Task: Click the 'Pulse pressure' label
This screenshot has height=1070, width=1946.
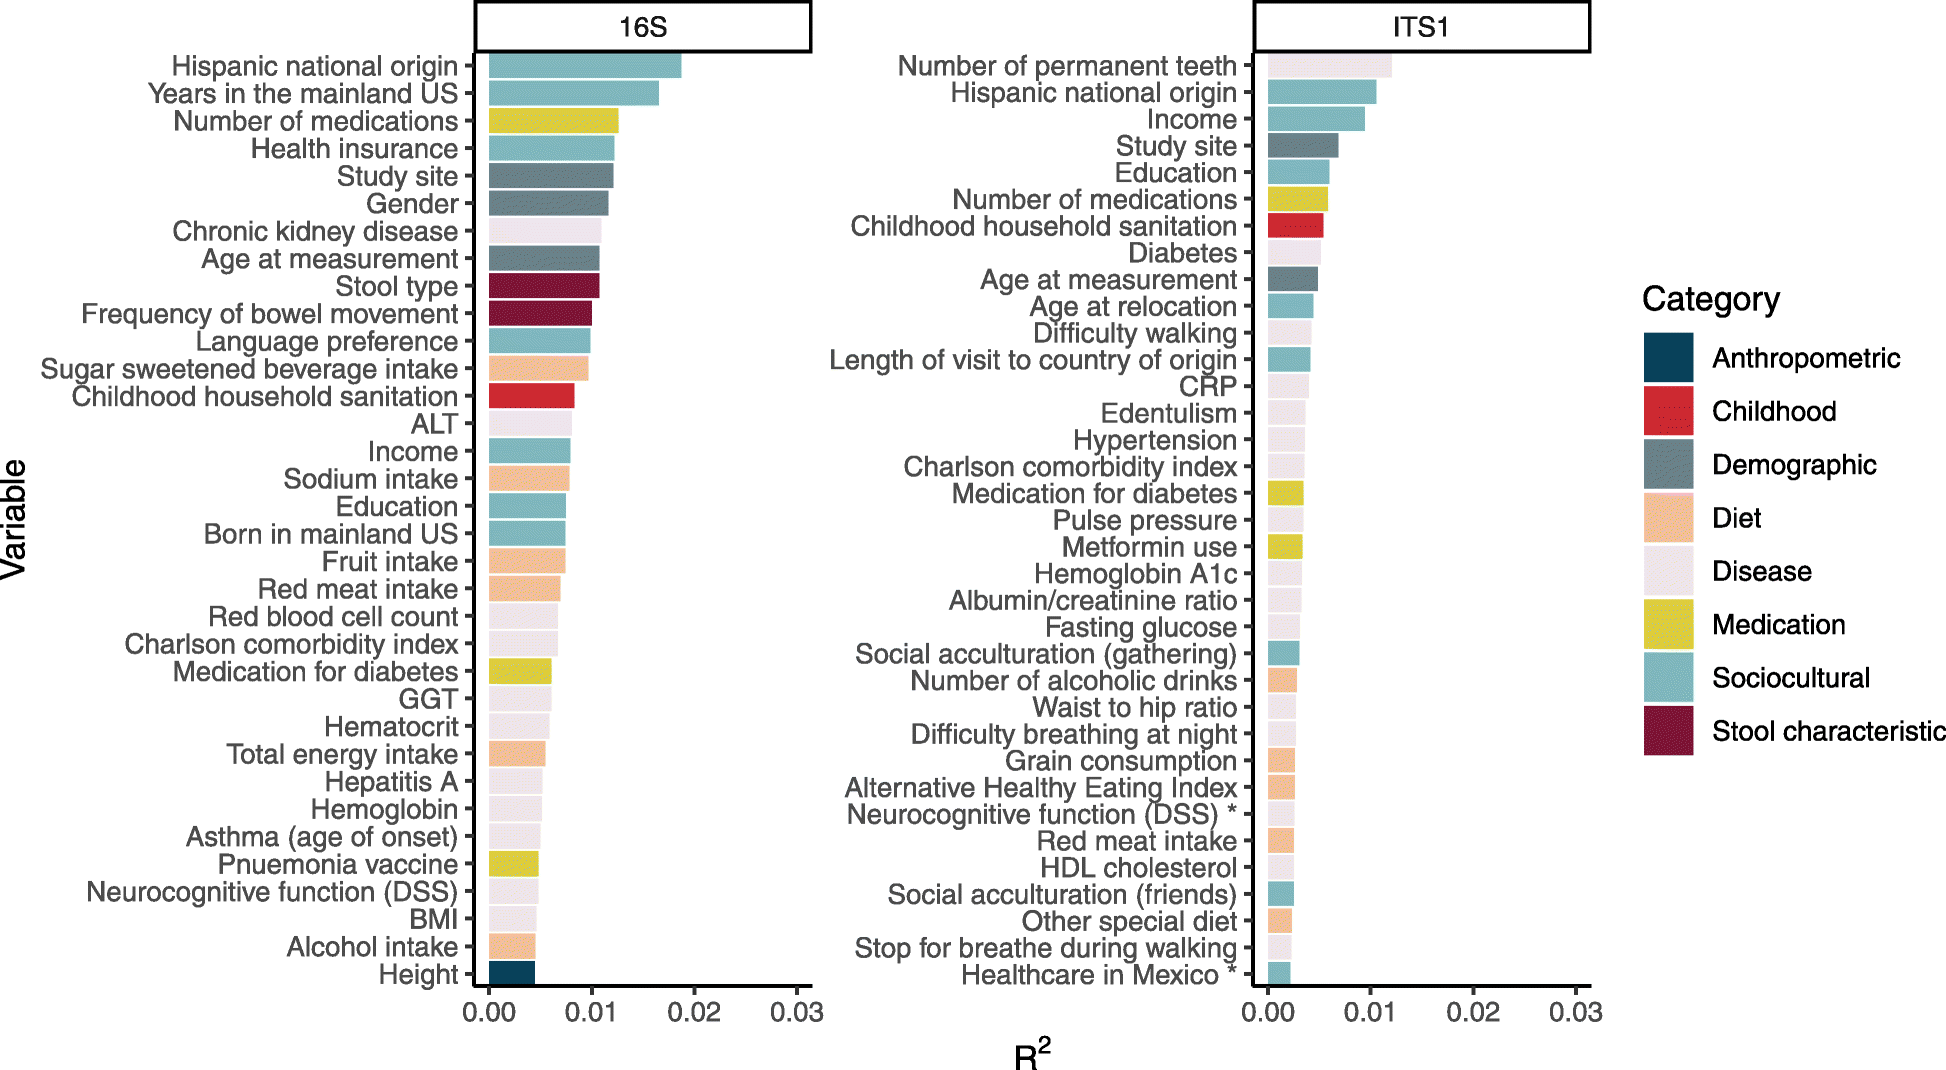Action: [1145, 520]
